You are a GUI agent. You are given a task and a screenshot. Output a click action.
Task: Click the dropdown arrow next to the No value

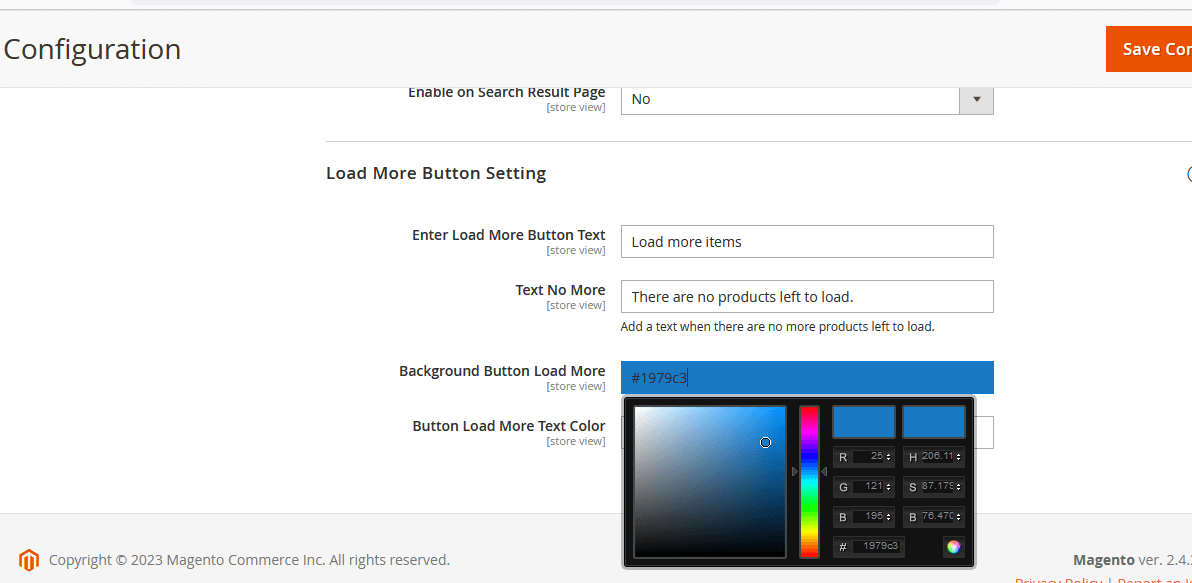tap(976, 99)
